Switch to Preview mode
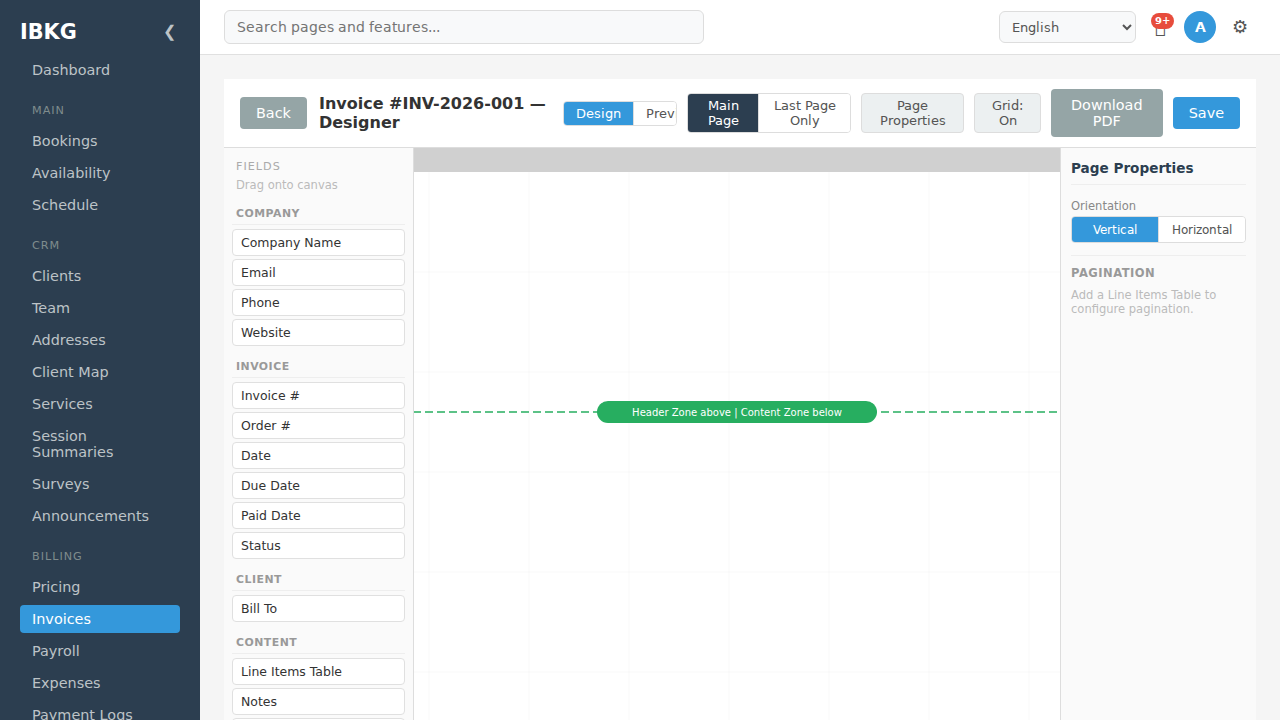 point(656,113)
